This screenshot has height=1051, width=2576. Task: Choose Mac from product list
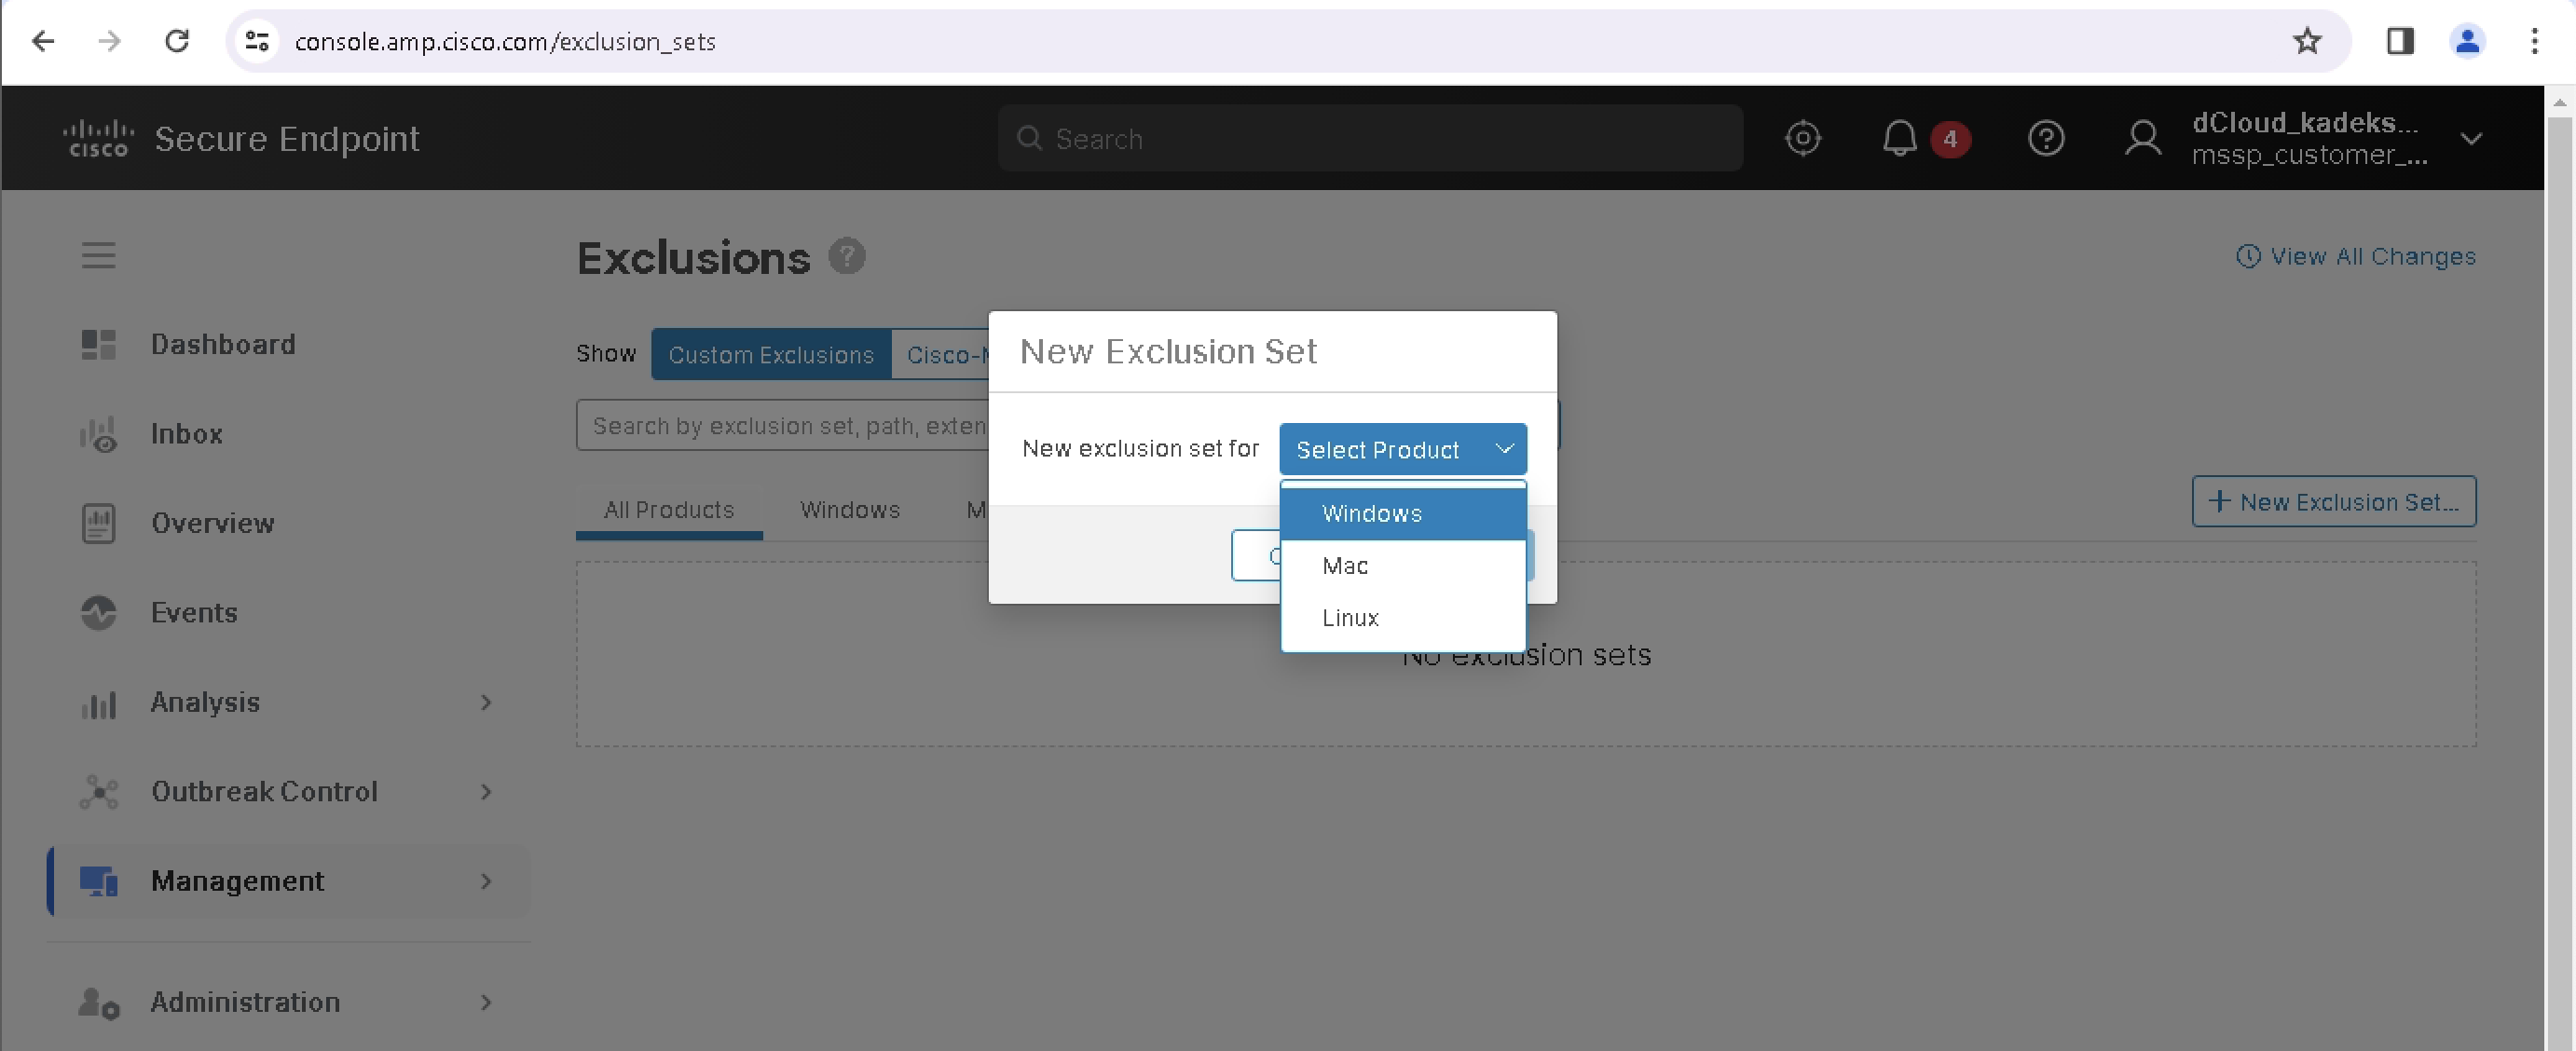tap(1345, 566)
